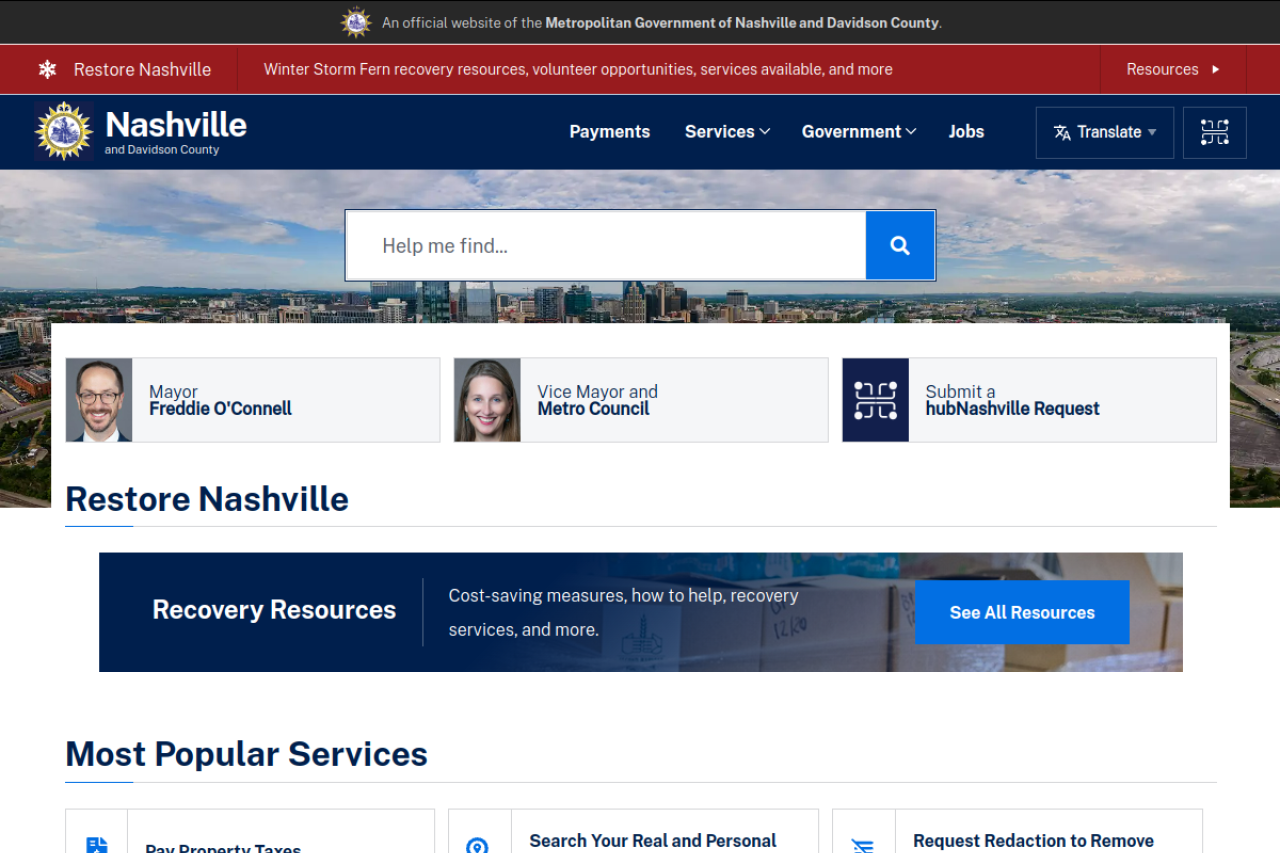The height and width of the screenshot is (853, 1280).
Task: Open the hubNashville icon in the header
Action: (1215, 132)
